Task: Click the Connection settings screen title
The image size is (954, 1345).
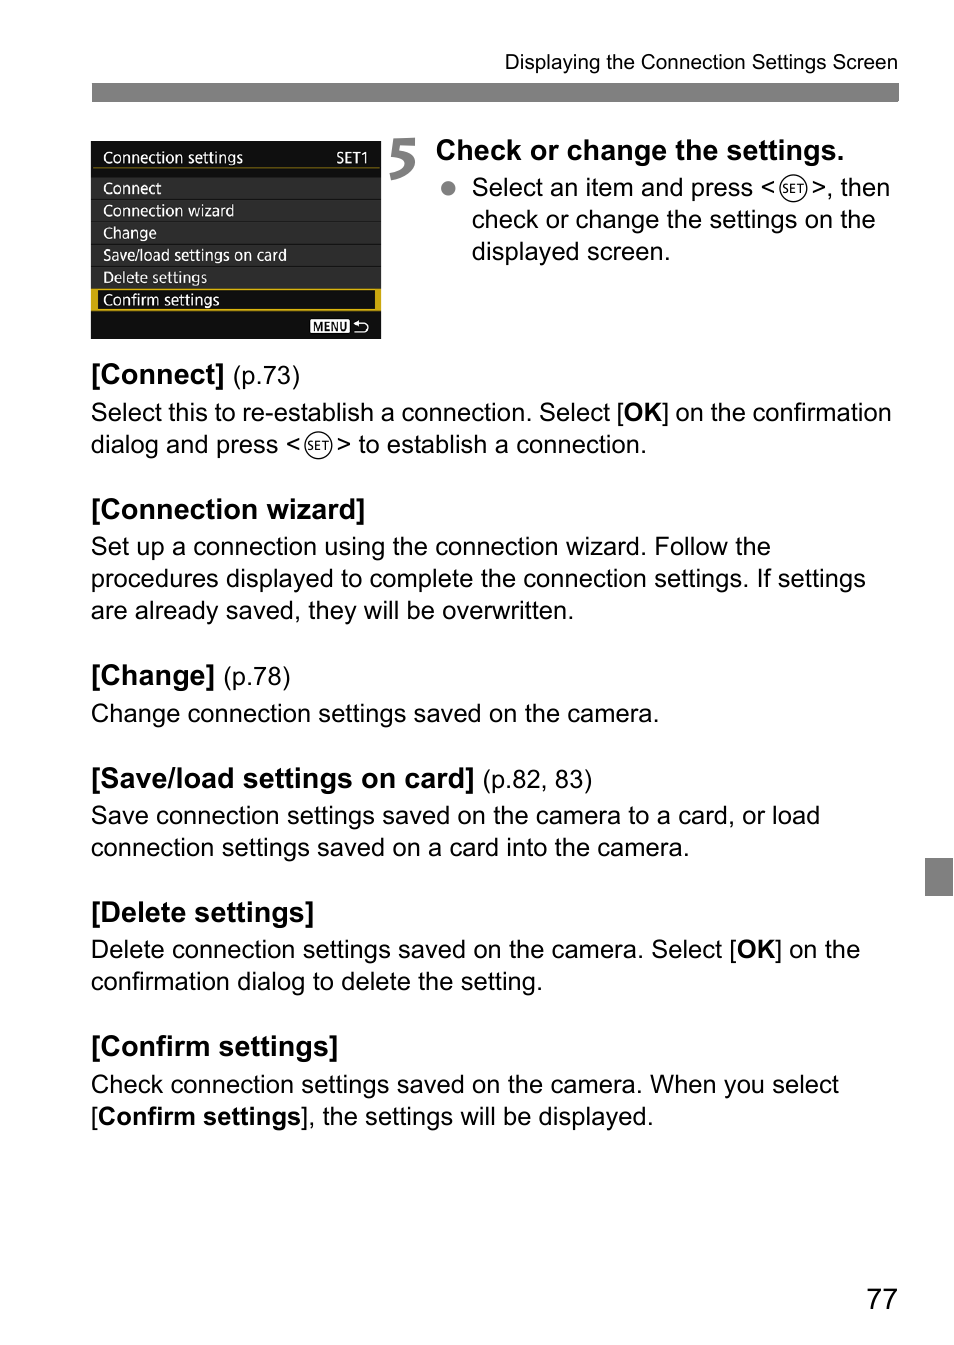Action: (173, 158)
